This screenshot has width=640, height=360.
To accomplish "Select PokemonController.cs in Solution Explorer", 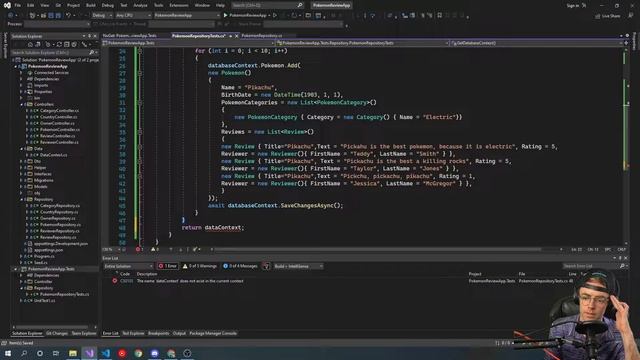I will 60,129.
